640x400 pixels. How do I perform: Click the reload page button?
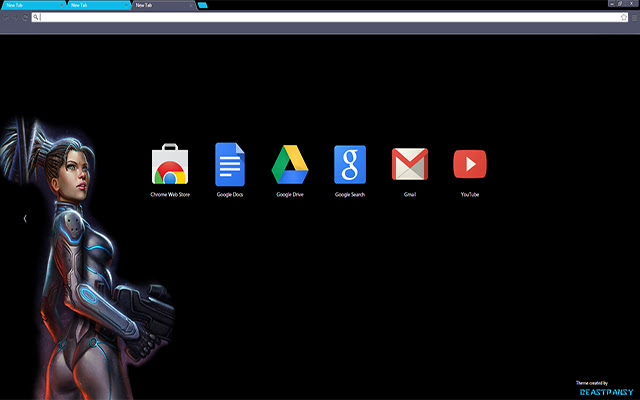click(25, 17)
